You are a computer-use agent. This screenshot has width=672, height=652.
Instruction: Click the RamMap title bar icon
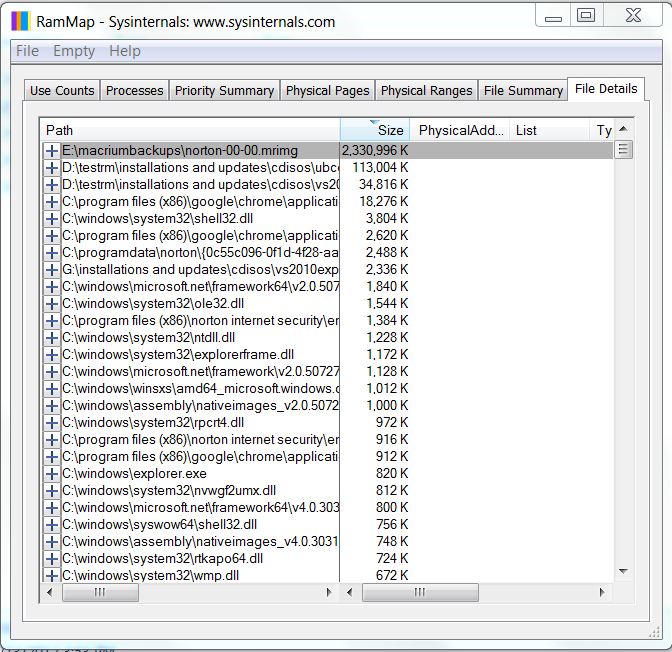21,21
